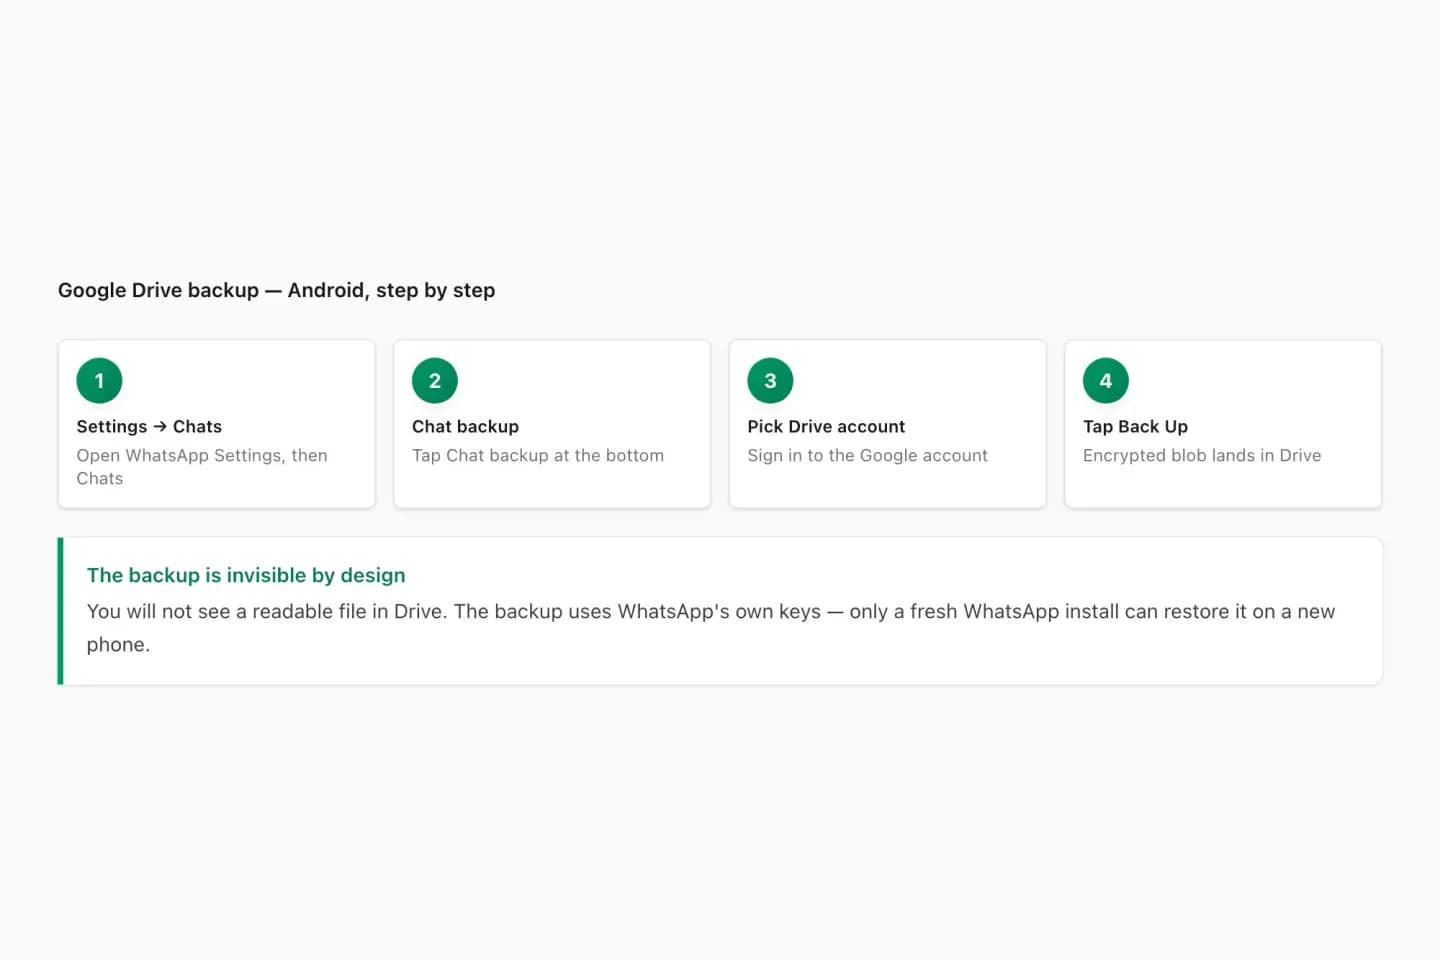
Task: Select the 'Chat backup' card title
Action: [x=465, y=426]
